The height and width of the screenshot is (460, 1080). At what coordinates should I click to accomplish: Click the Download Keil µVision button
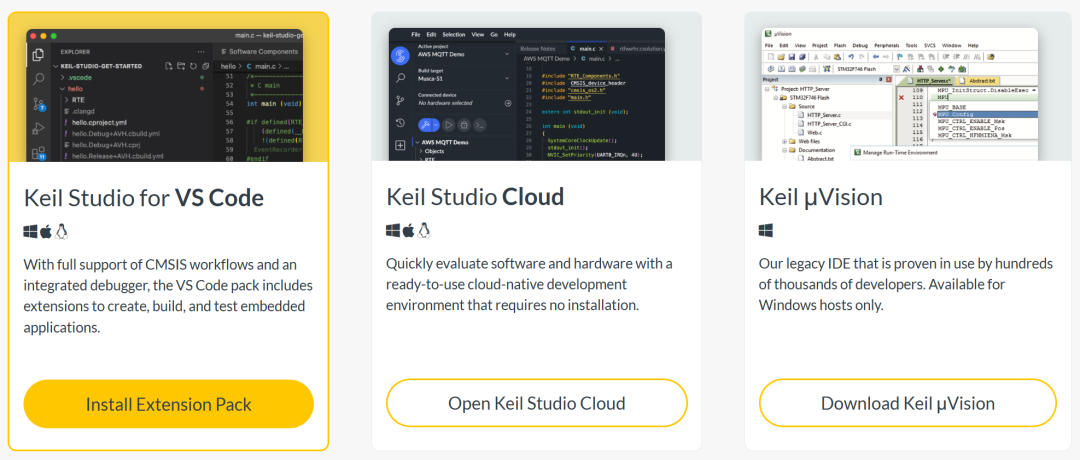pyautogui.click(x=908, y=403)
